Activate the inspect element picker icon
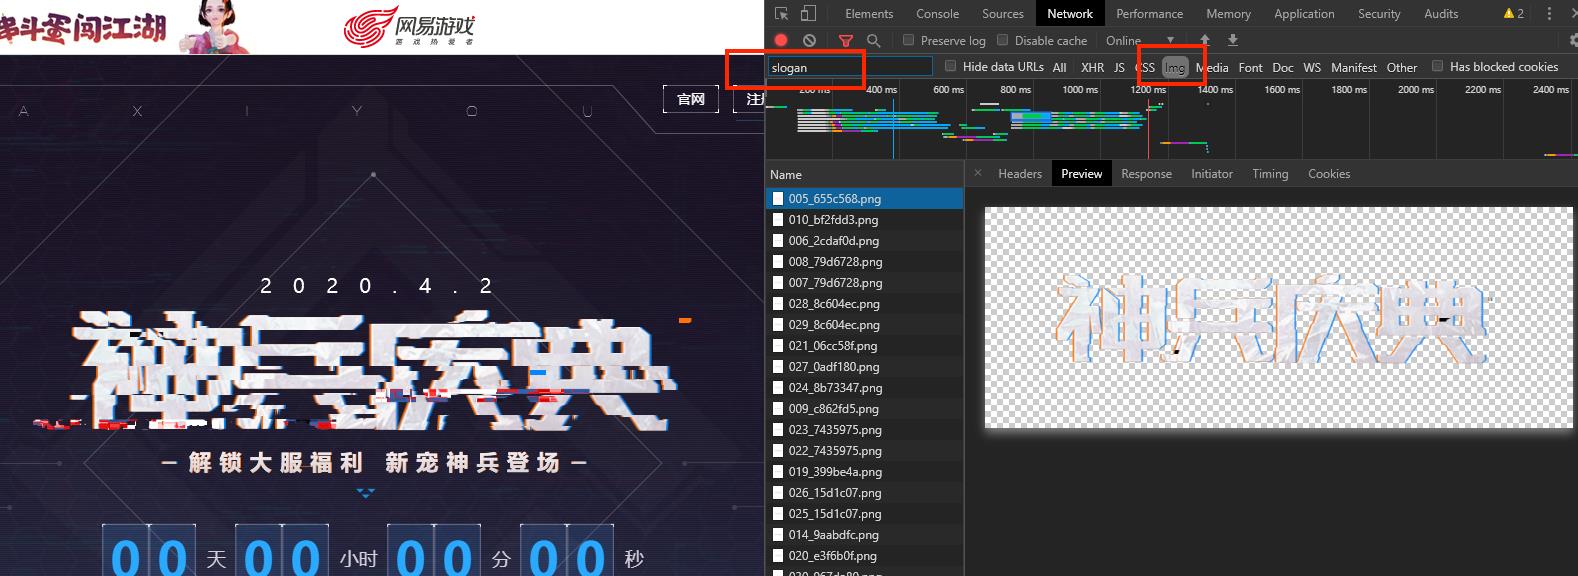Image resolution: width=1578 pixels, height=576 pixels. click(782, 14)
